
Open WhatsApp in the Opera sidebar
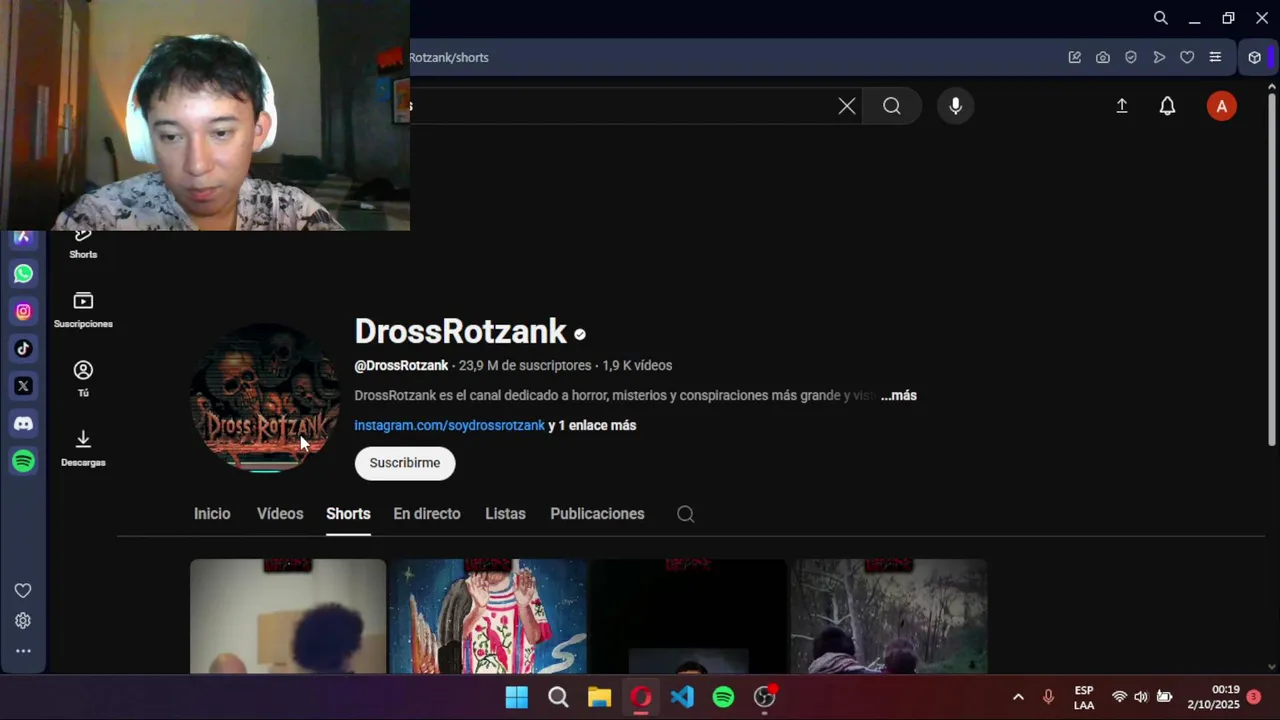click(x=23, y=273)
